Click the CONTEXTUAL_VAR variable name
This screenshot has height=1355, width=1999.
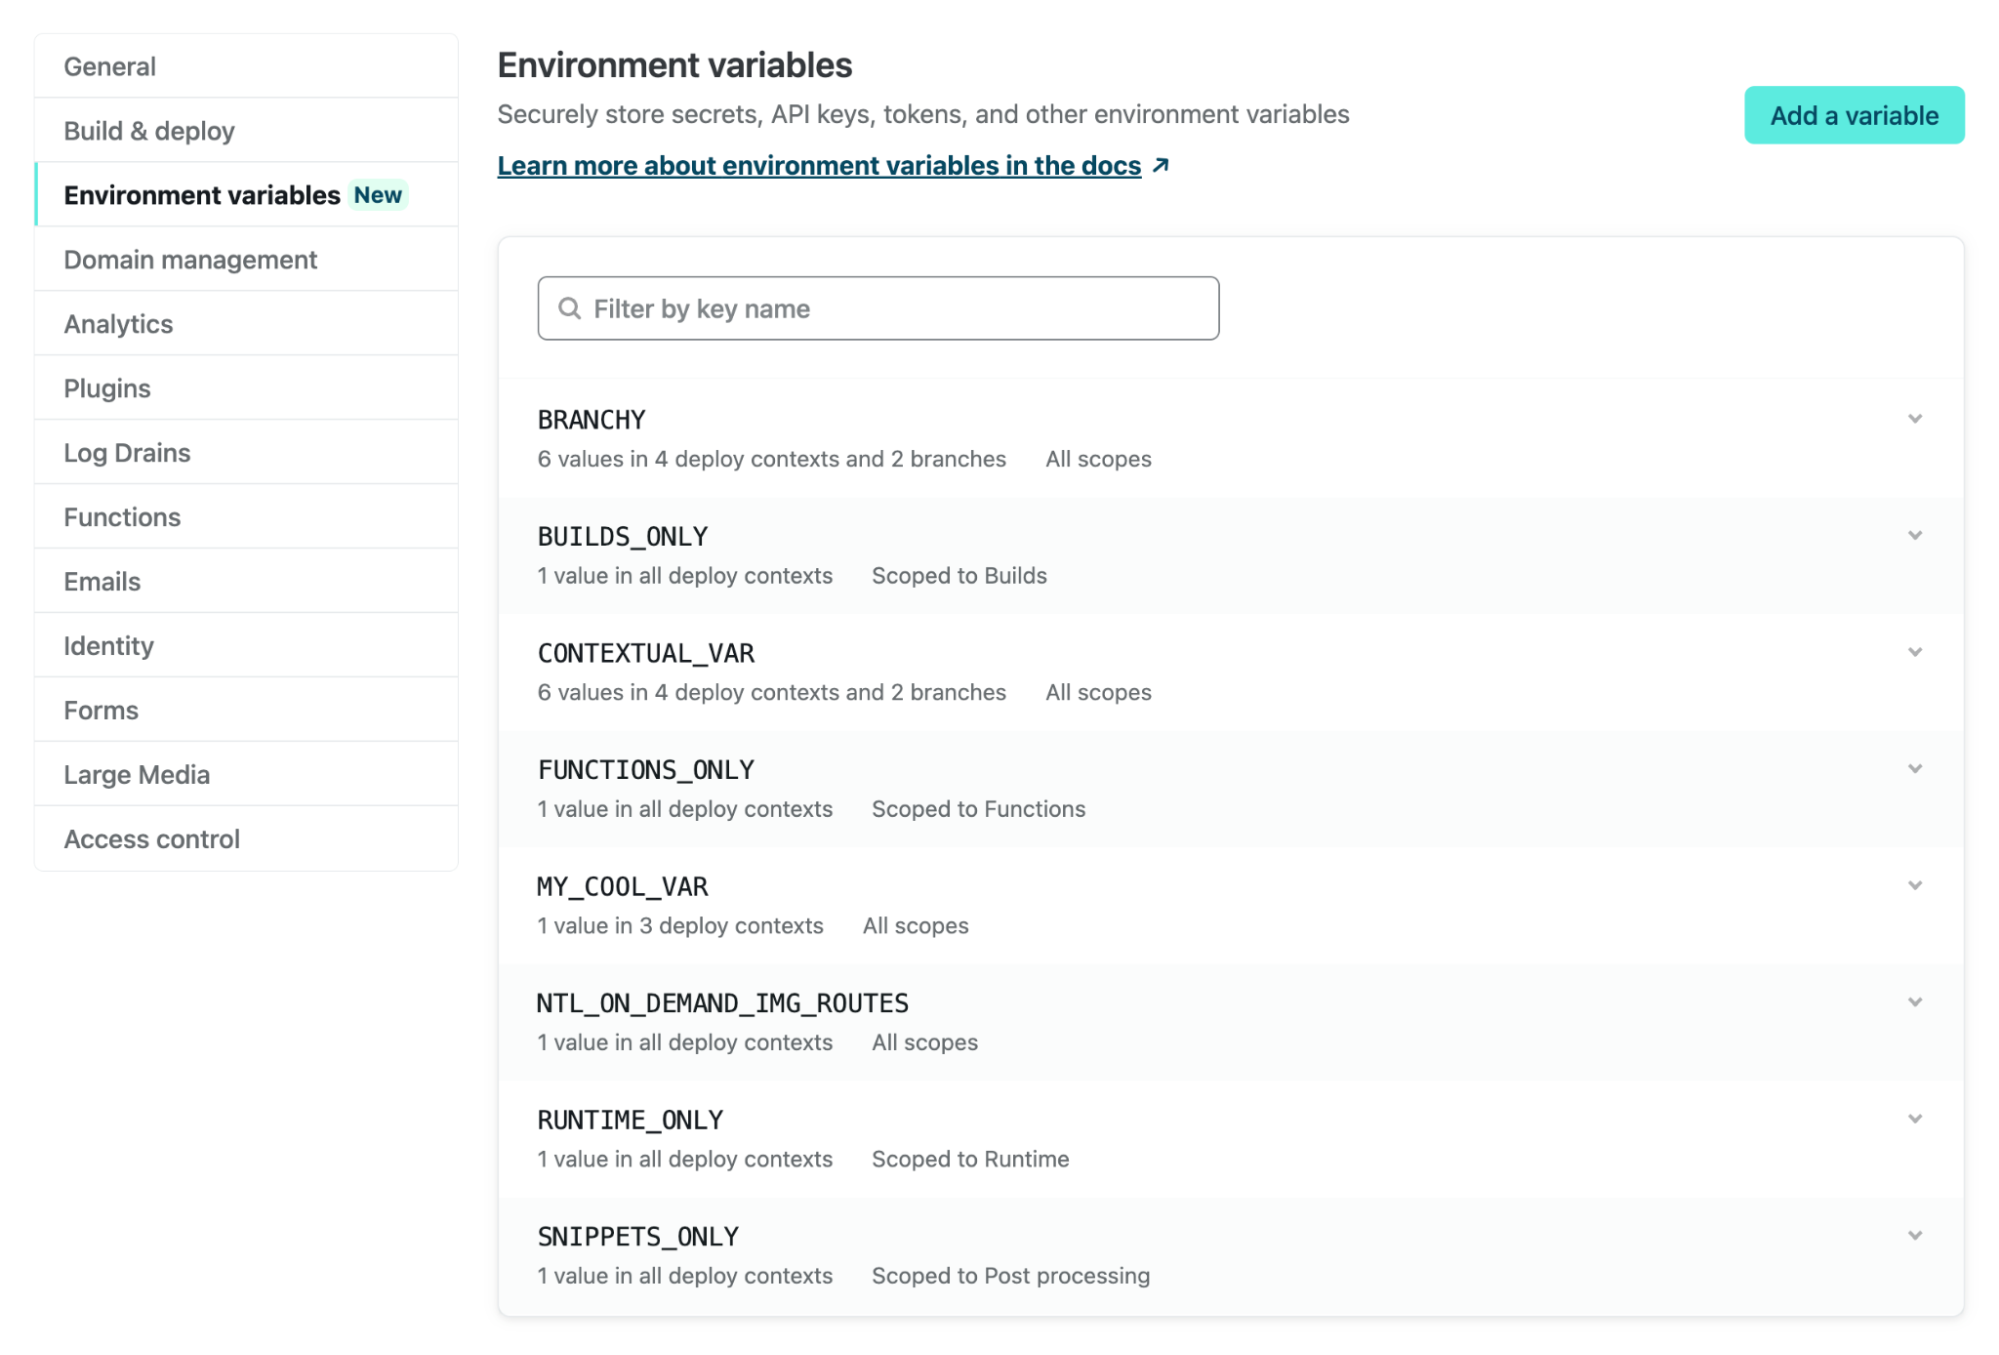(x=646, y=653)
